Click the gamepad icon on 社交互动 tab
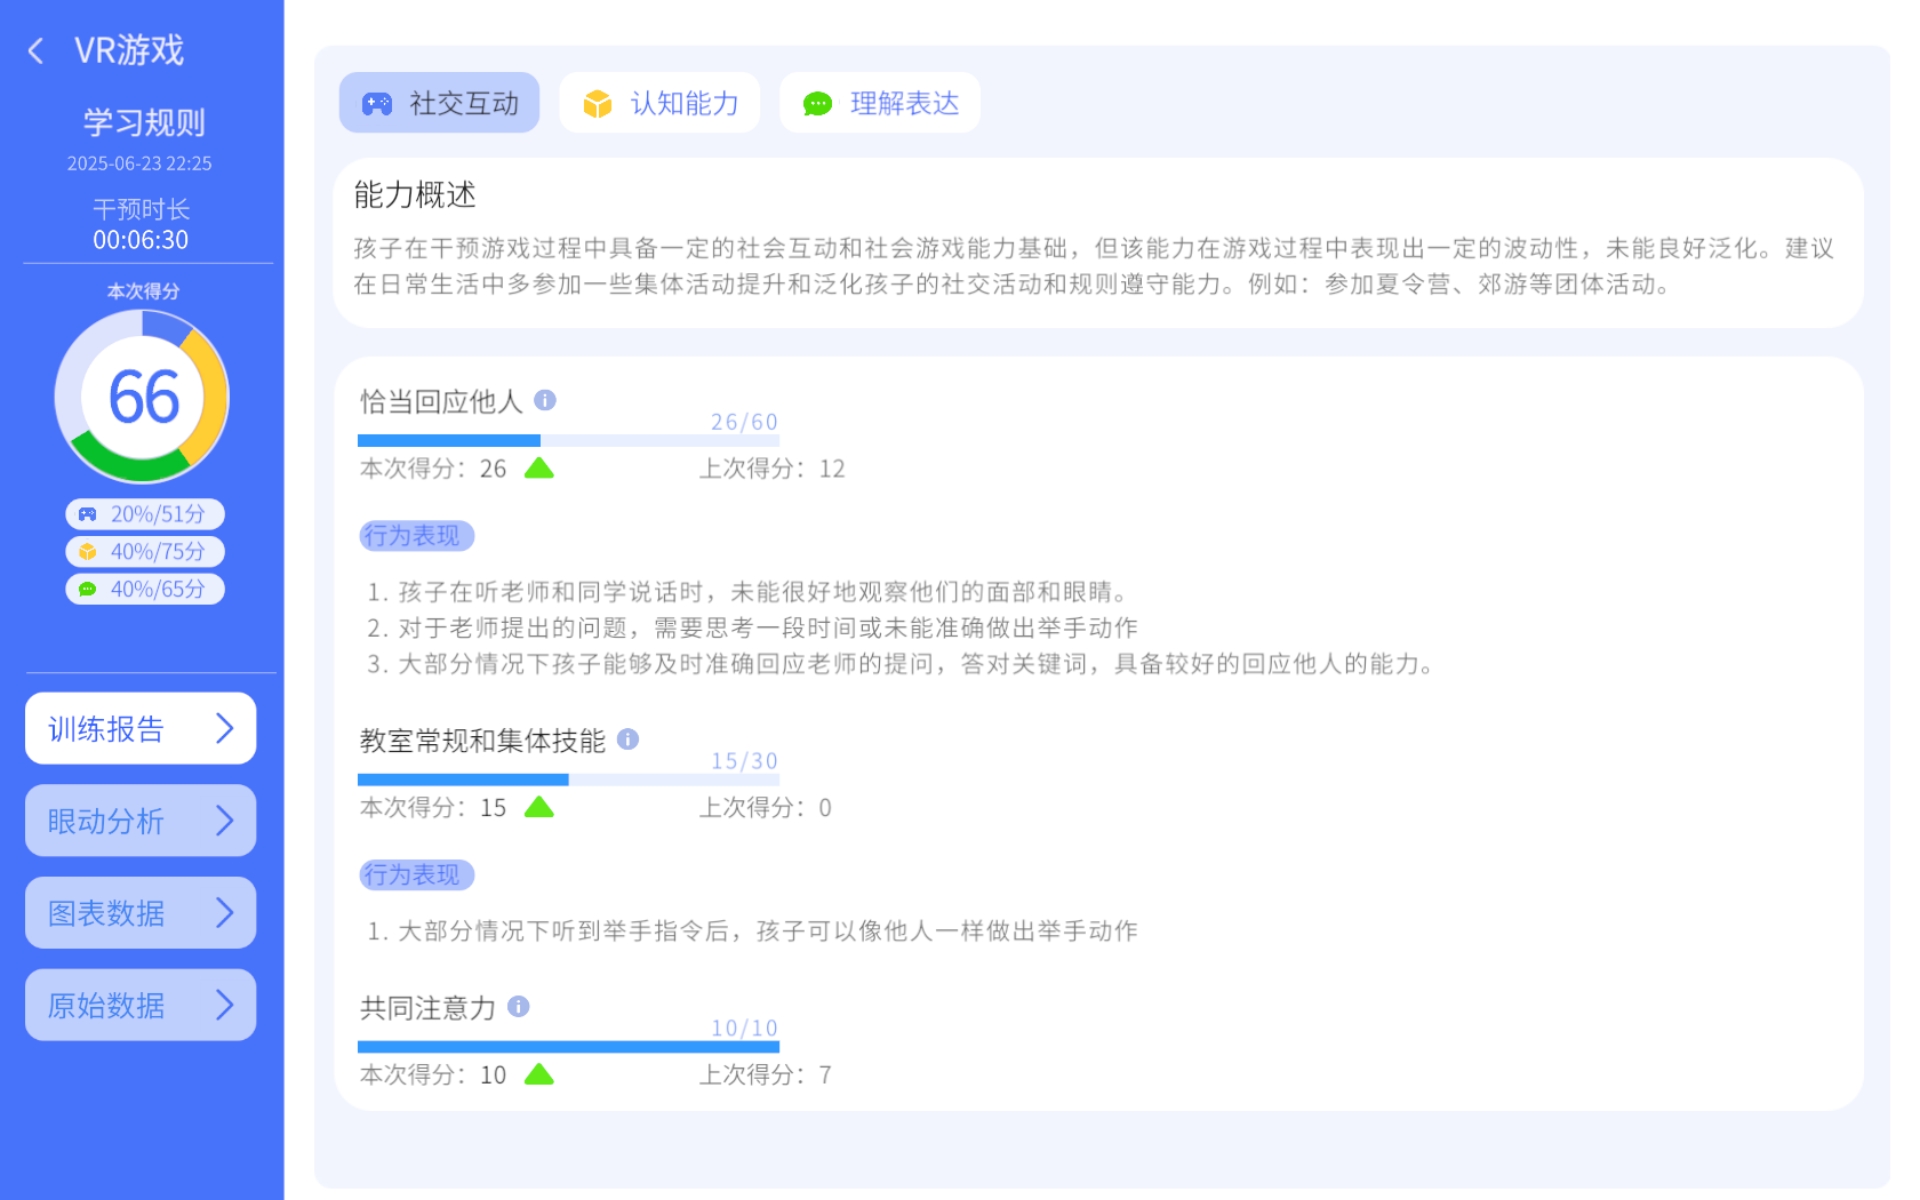 click(x=375, y=102)
